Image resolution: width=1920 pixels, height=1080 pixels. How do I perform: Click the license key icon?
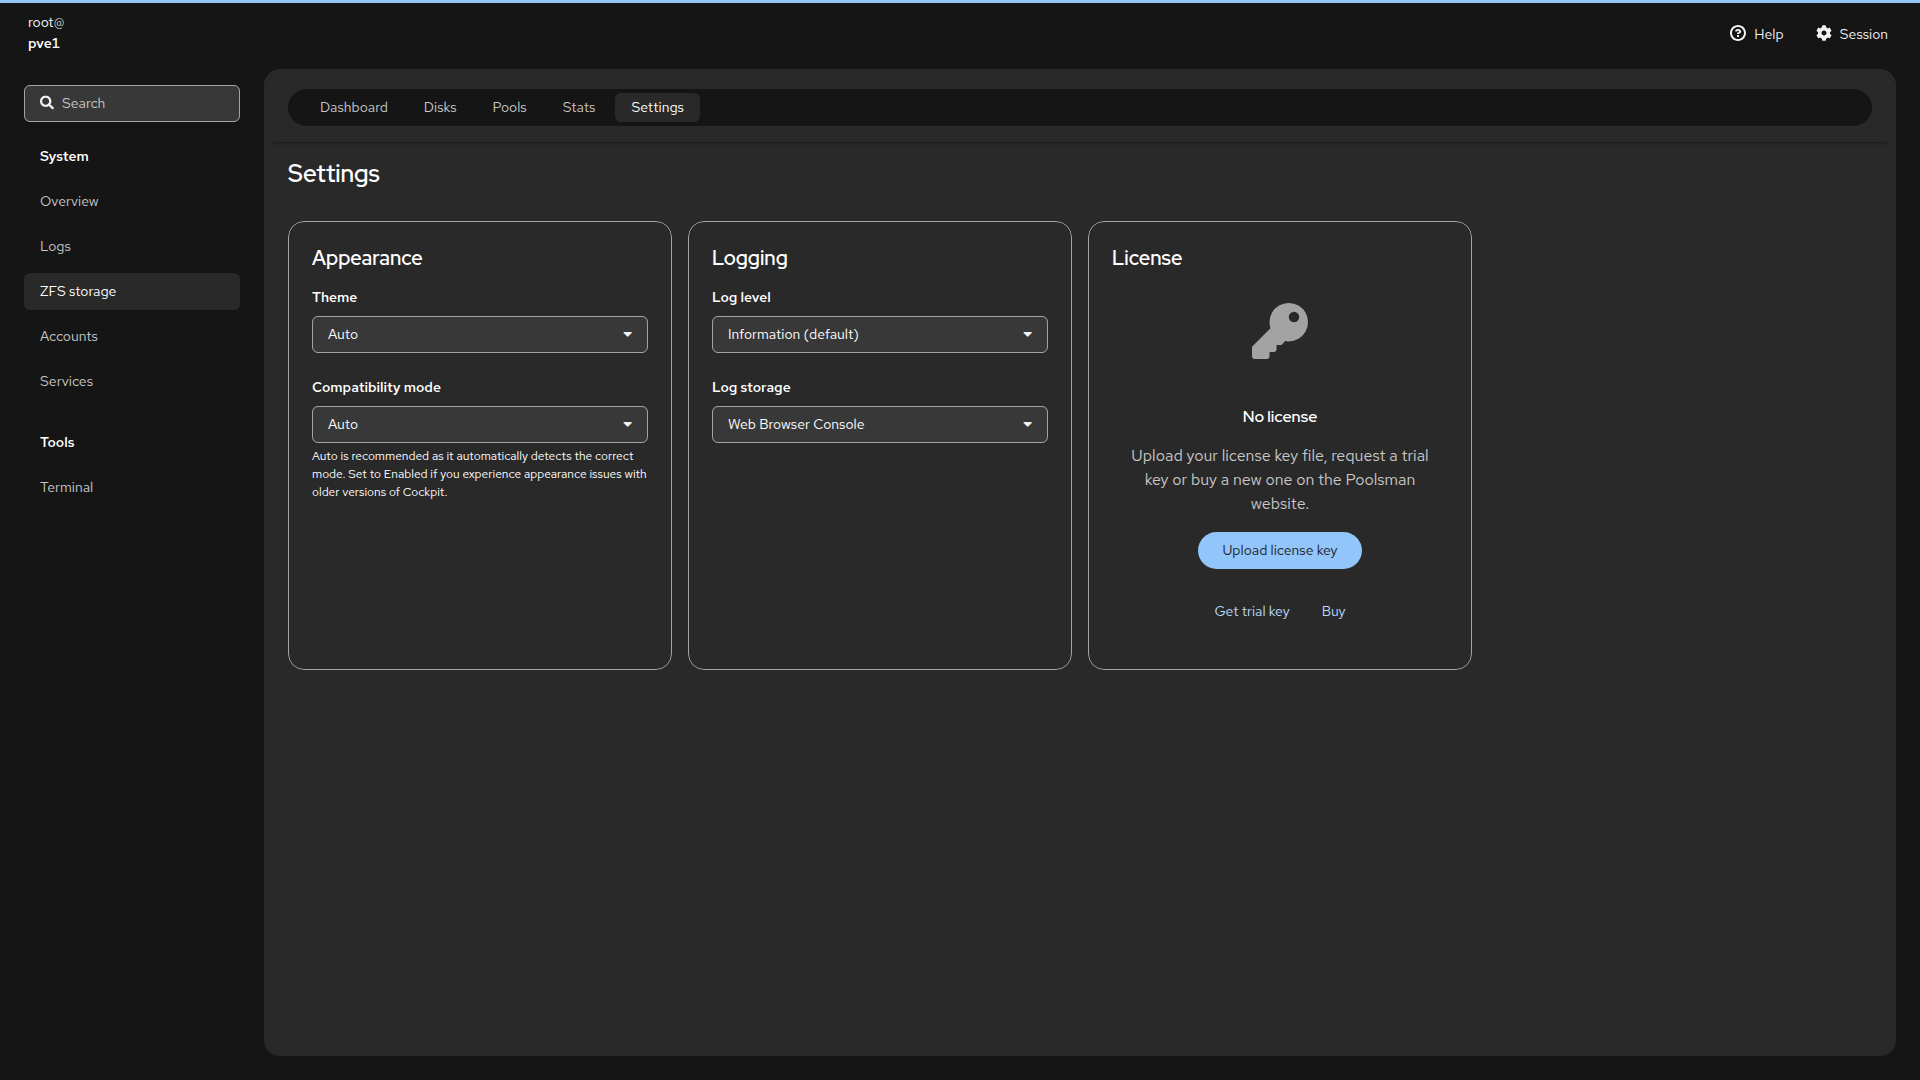click(x=1279, y=331)
